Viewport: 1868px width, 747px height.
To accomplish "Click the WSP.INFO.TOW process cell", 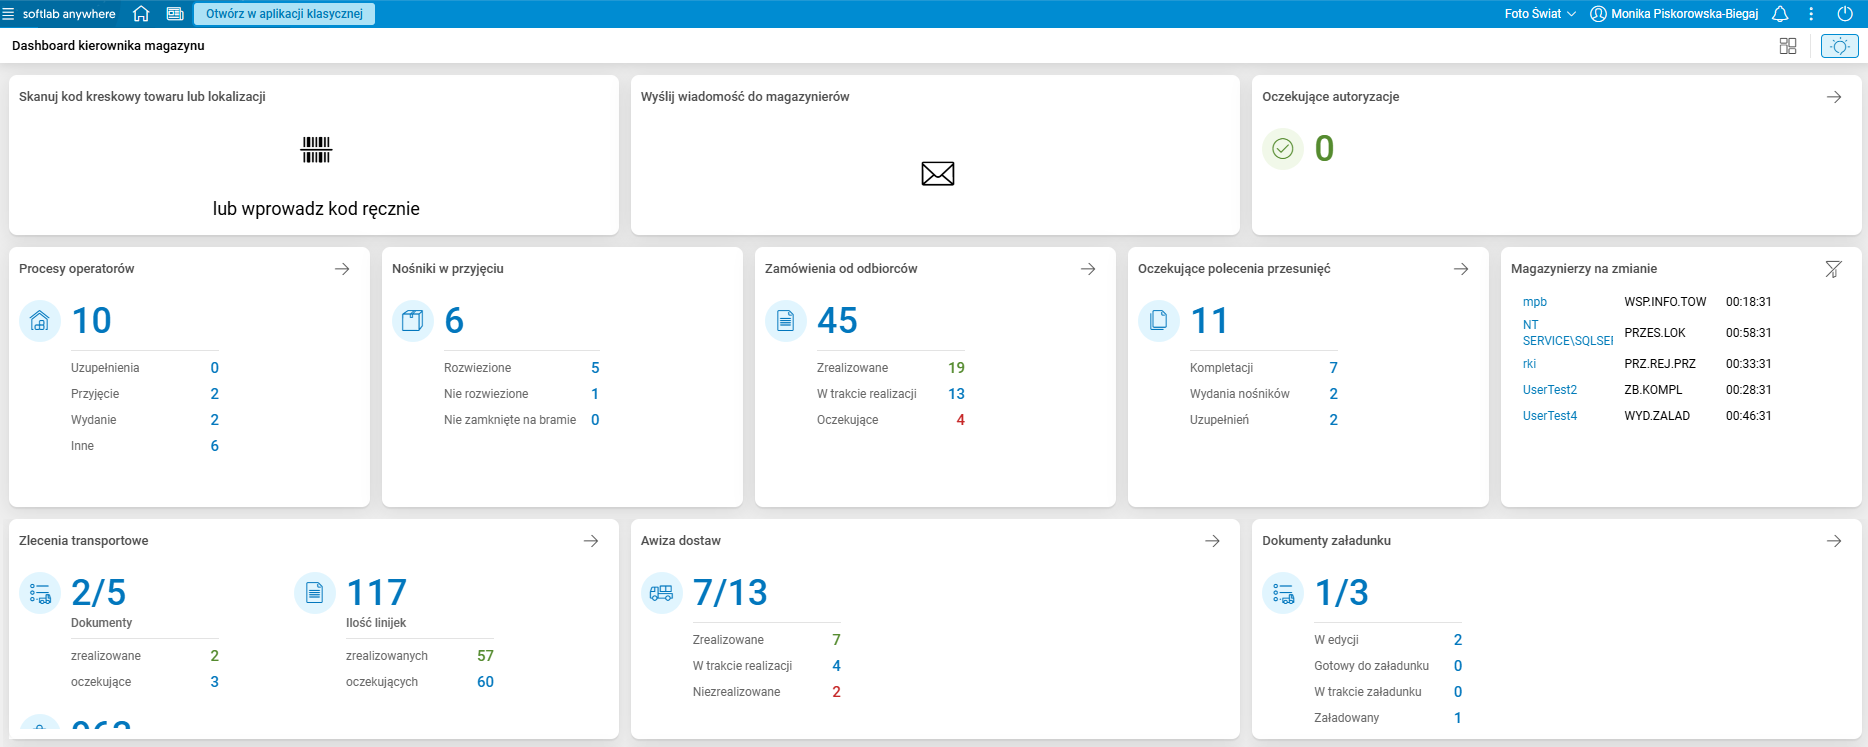I will pyautogui.click(x=1665, y=302).
